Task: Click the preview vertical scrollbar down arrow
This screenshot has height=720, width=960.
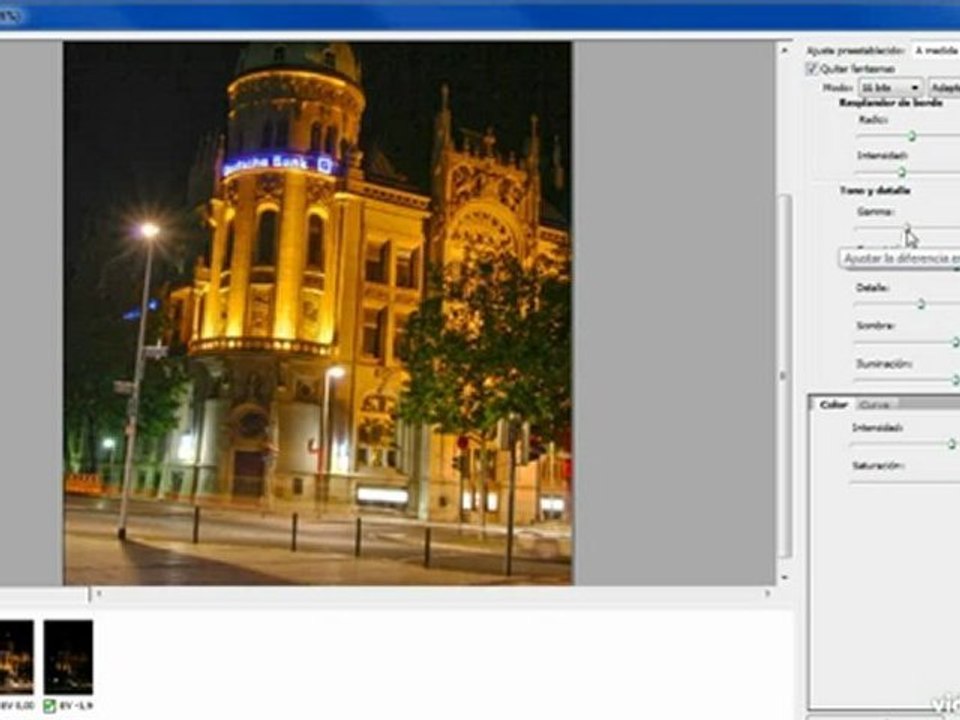Action: tap(784, 577)
